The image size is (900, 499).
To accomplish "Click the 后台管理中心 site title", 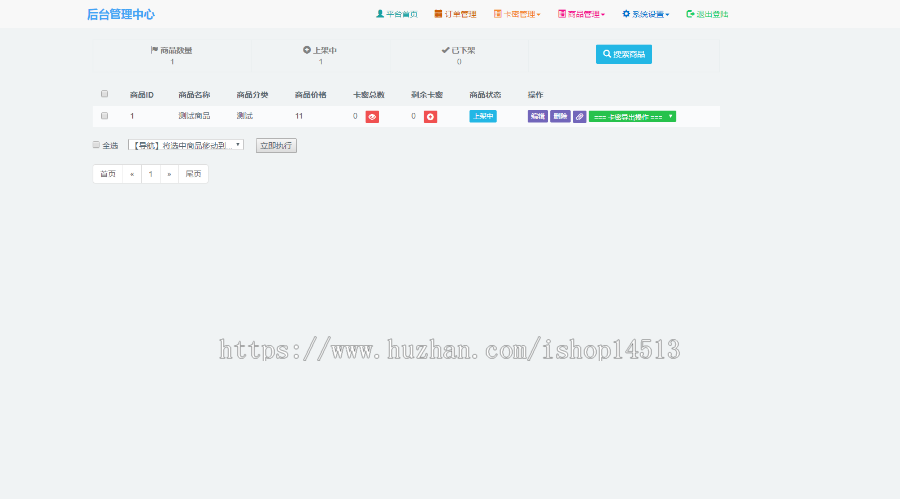I will [120, 15].
